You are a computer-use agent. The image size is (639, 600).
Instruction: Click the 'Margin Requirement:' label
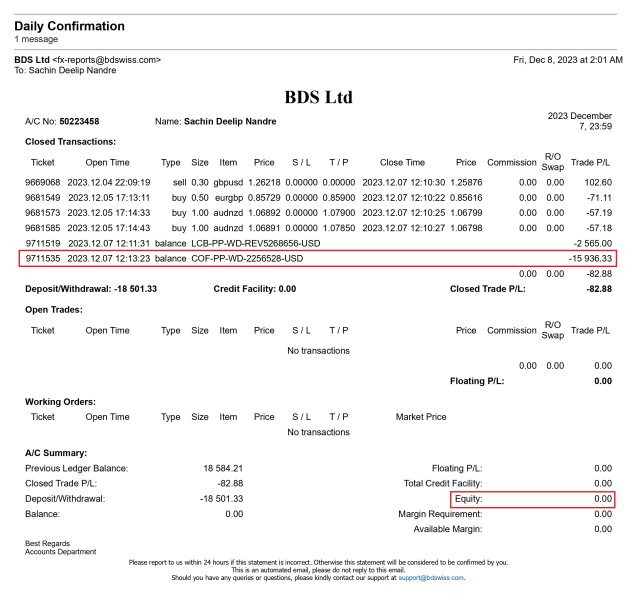440,514
